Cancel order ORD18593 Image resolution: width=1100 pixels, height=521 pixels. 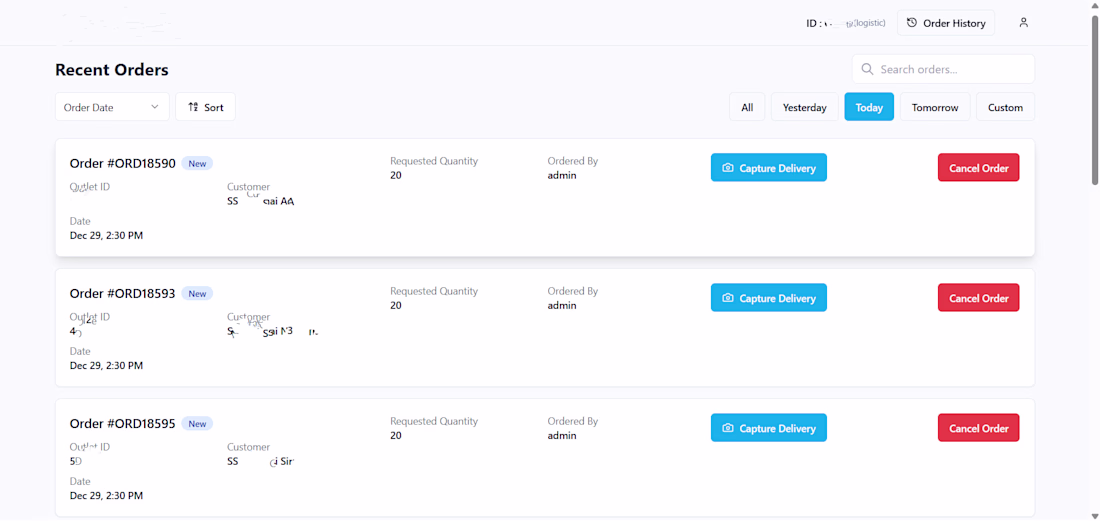978,298
